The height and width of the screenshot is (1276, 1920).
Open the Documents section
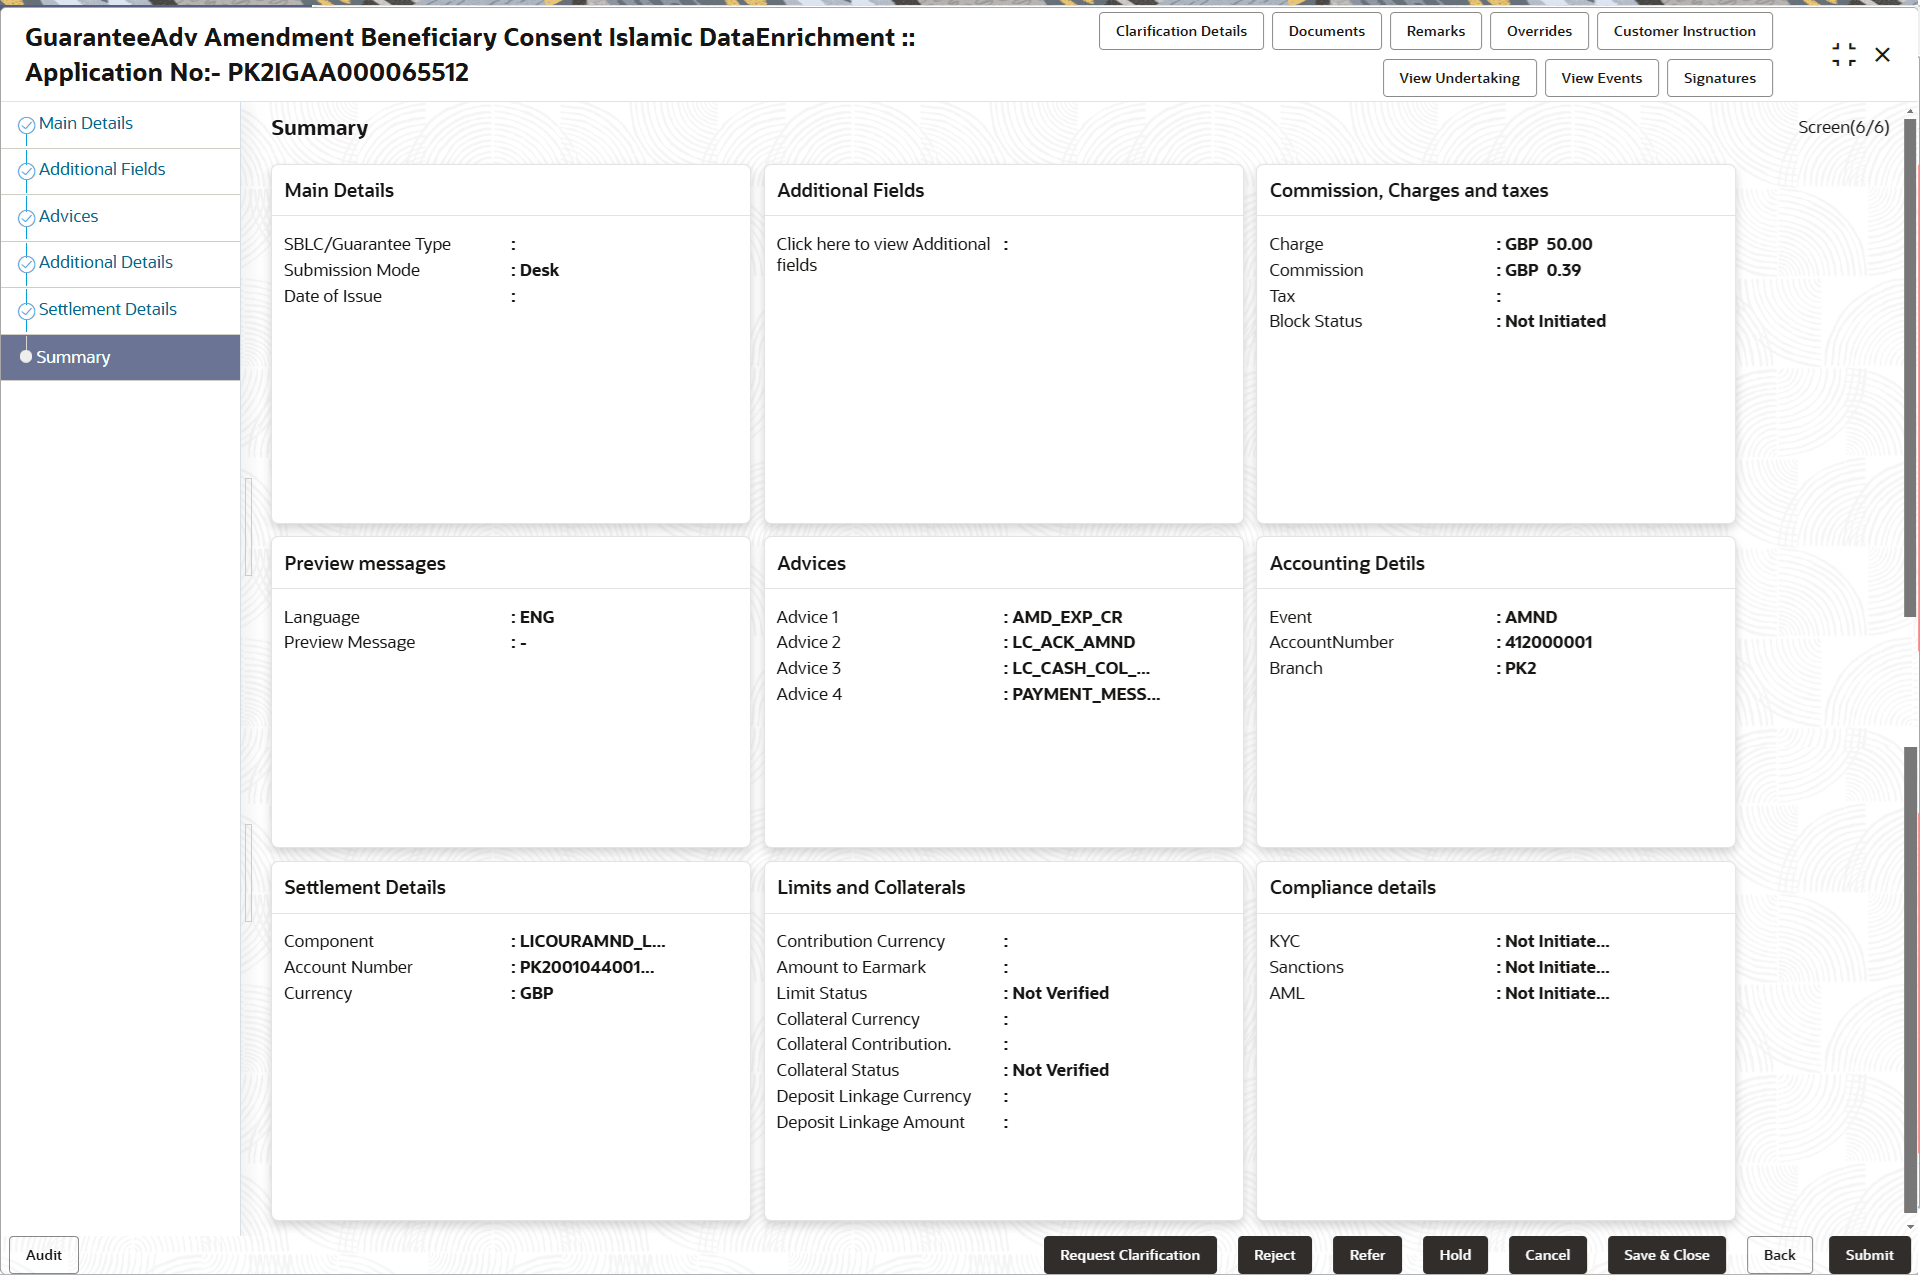tap(1325, 31)
